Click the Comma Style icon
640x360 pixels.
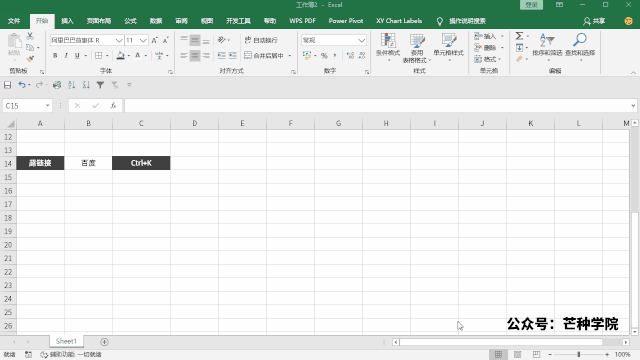click(335, 56)
